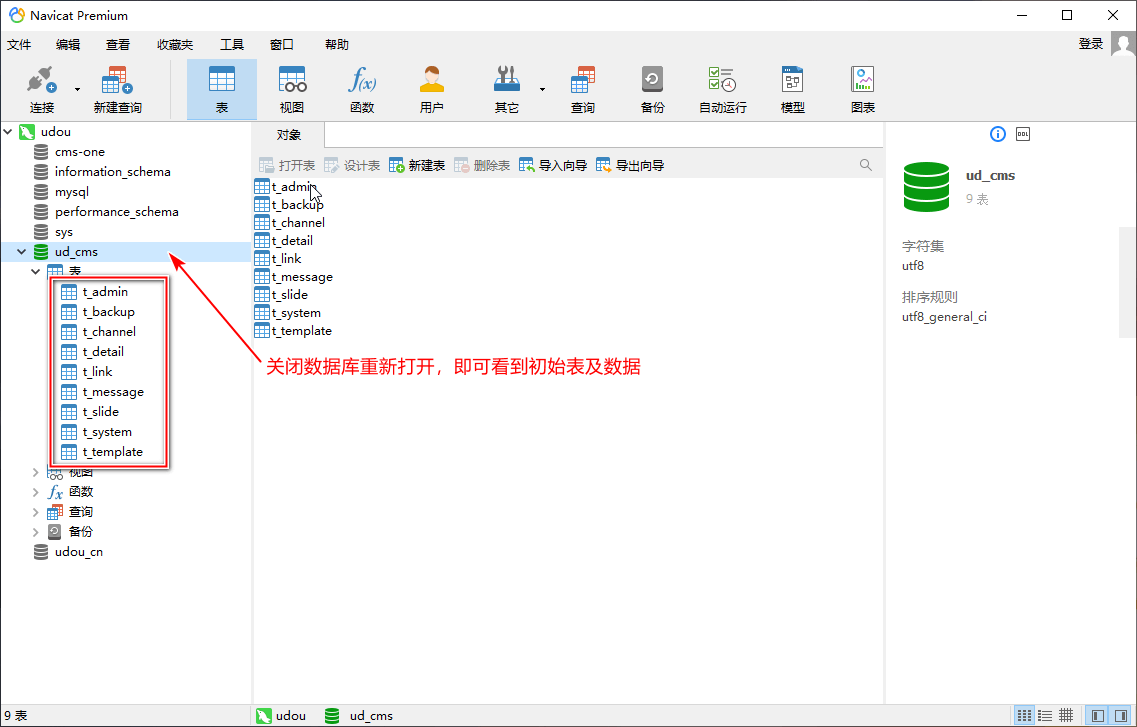
Task: Select t_message in the object list
Action: [x=302, y=277]
